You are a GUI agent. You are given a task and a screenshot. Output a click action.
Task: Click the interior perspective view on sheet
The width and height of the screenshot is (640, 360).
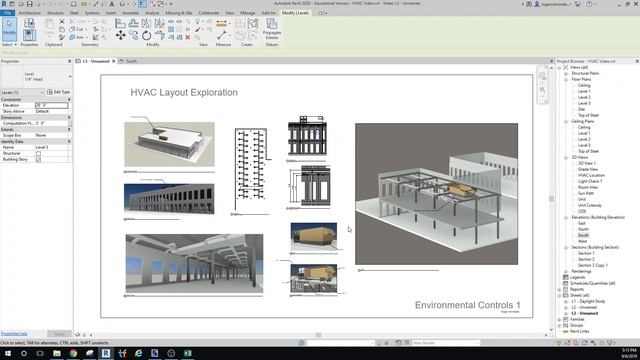point(194,264)
